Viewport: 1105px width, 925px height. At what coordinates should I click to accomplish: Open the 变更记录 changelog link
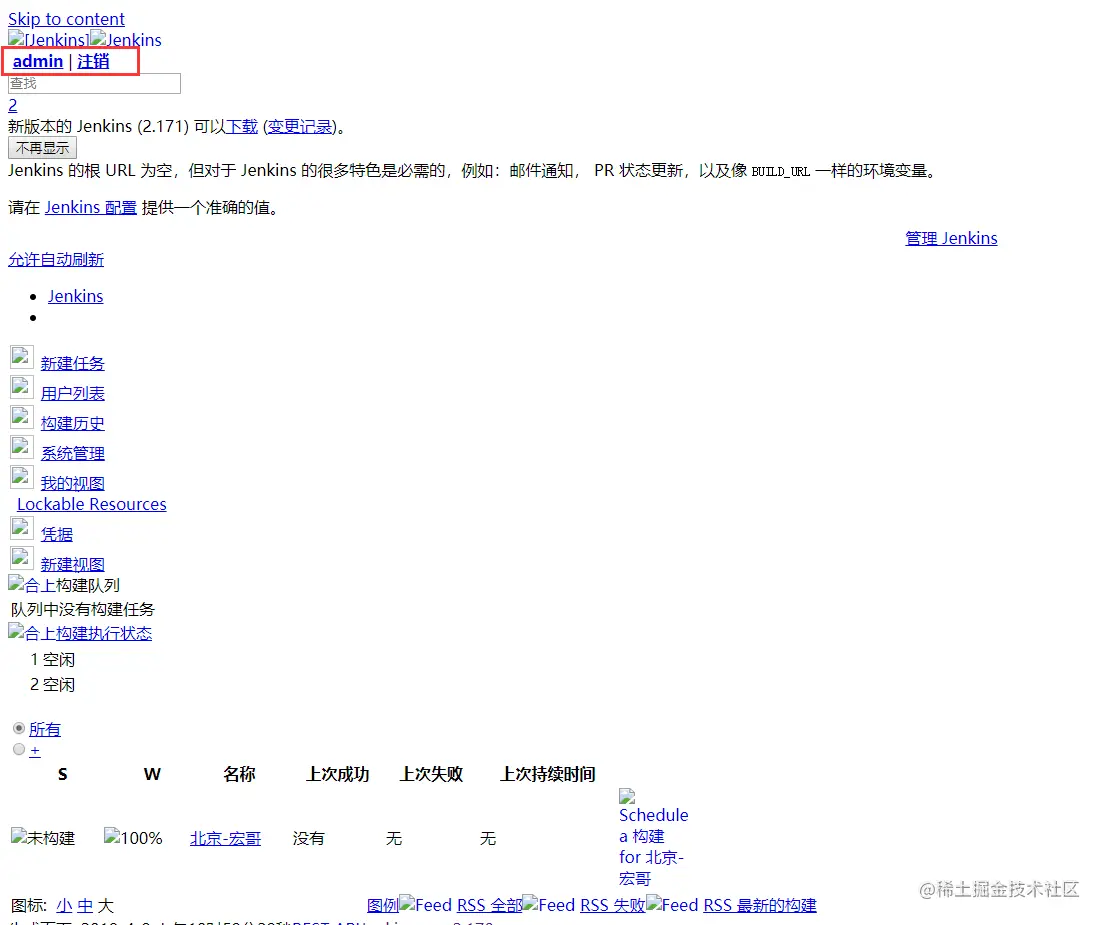point(300,127)
